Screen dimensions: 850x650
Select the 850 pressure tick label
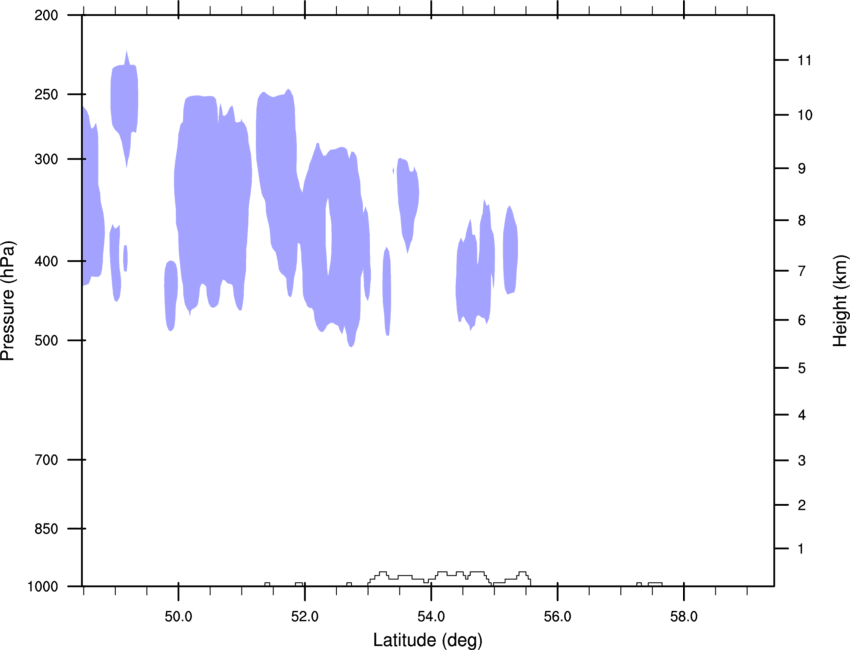(46, 529)
